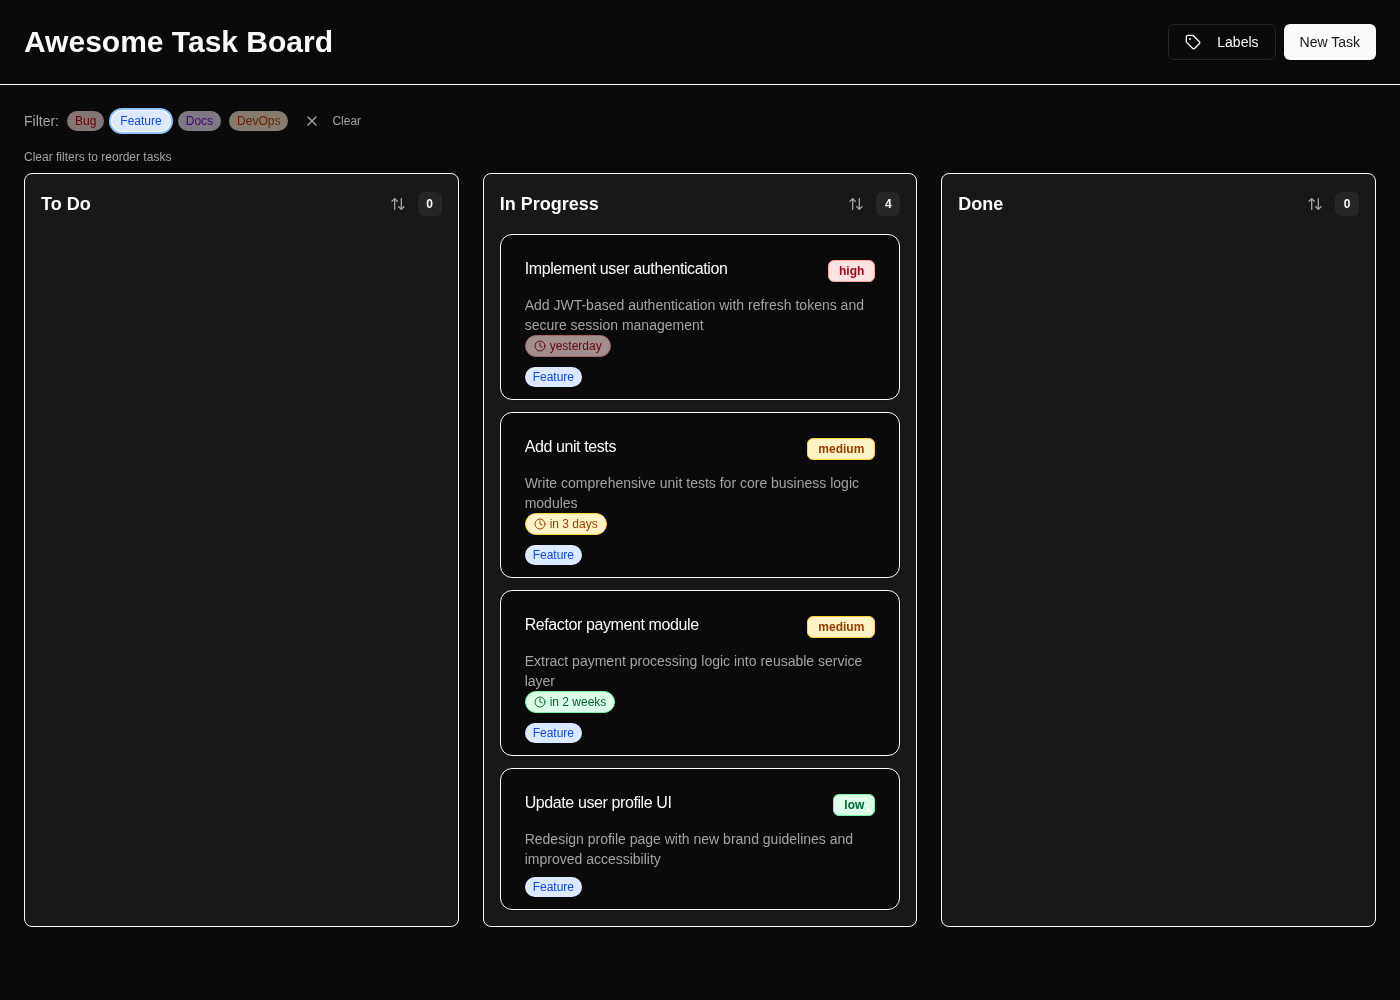This screenshot has height=1000, width=1400.
Task: Clear the active filters
Action: coord(333,121)
